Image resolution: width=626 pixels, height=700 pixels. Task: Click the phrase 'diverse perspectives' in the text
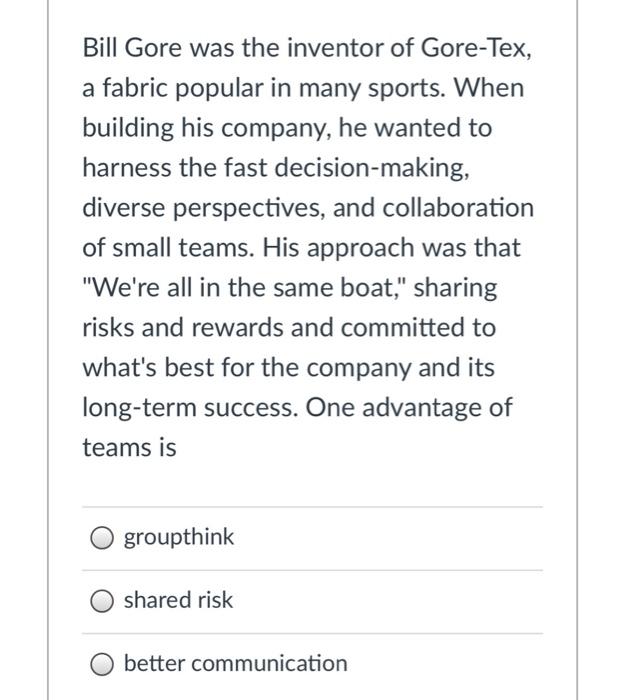(x=203, y=209)
